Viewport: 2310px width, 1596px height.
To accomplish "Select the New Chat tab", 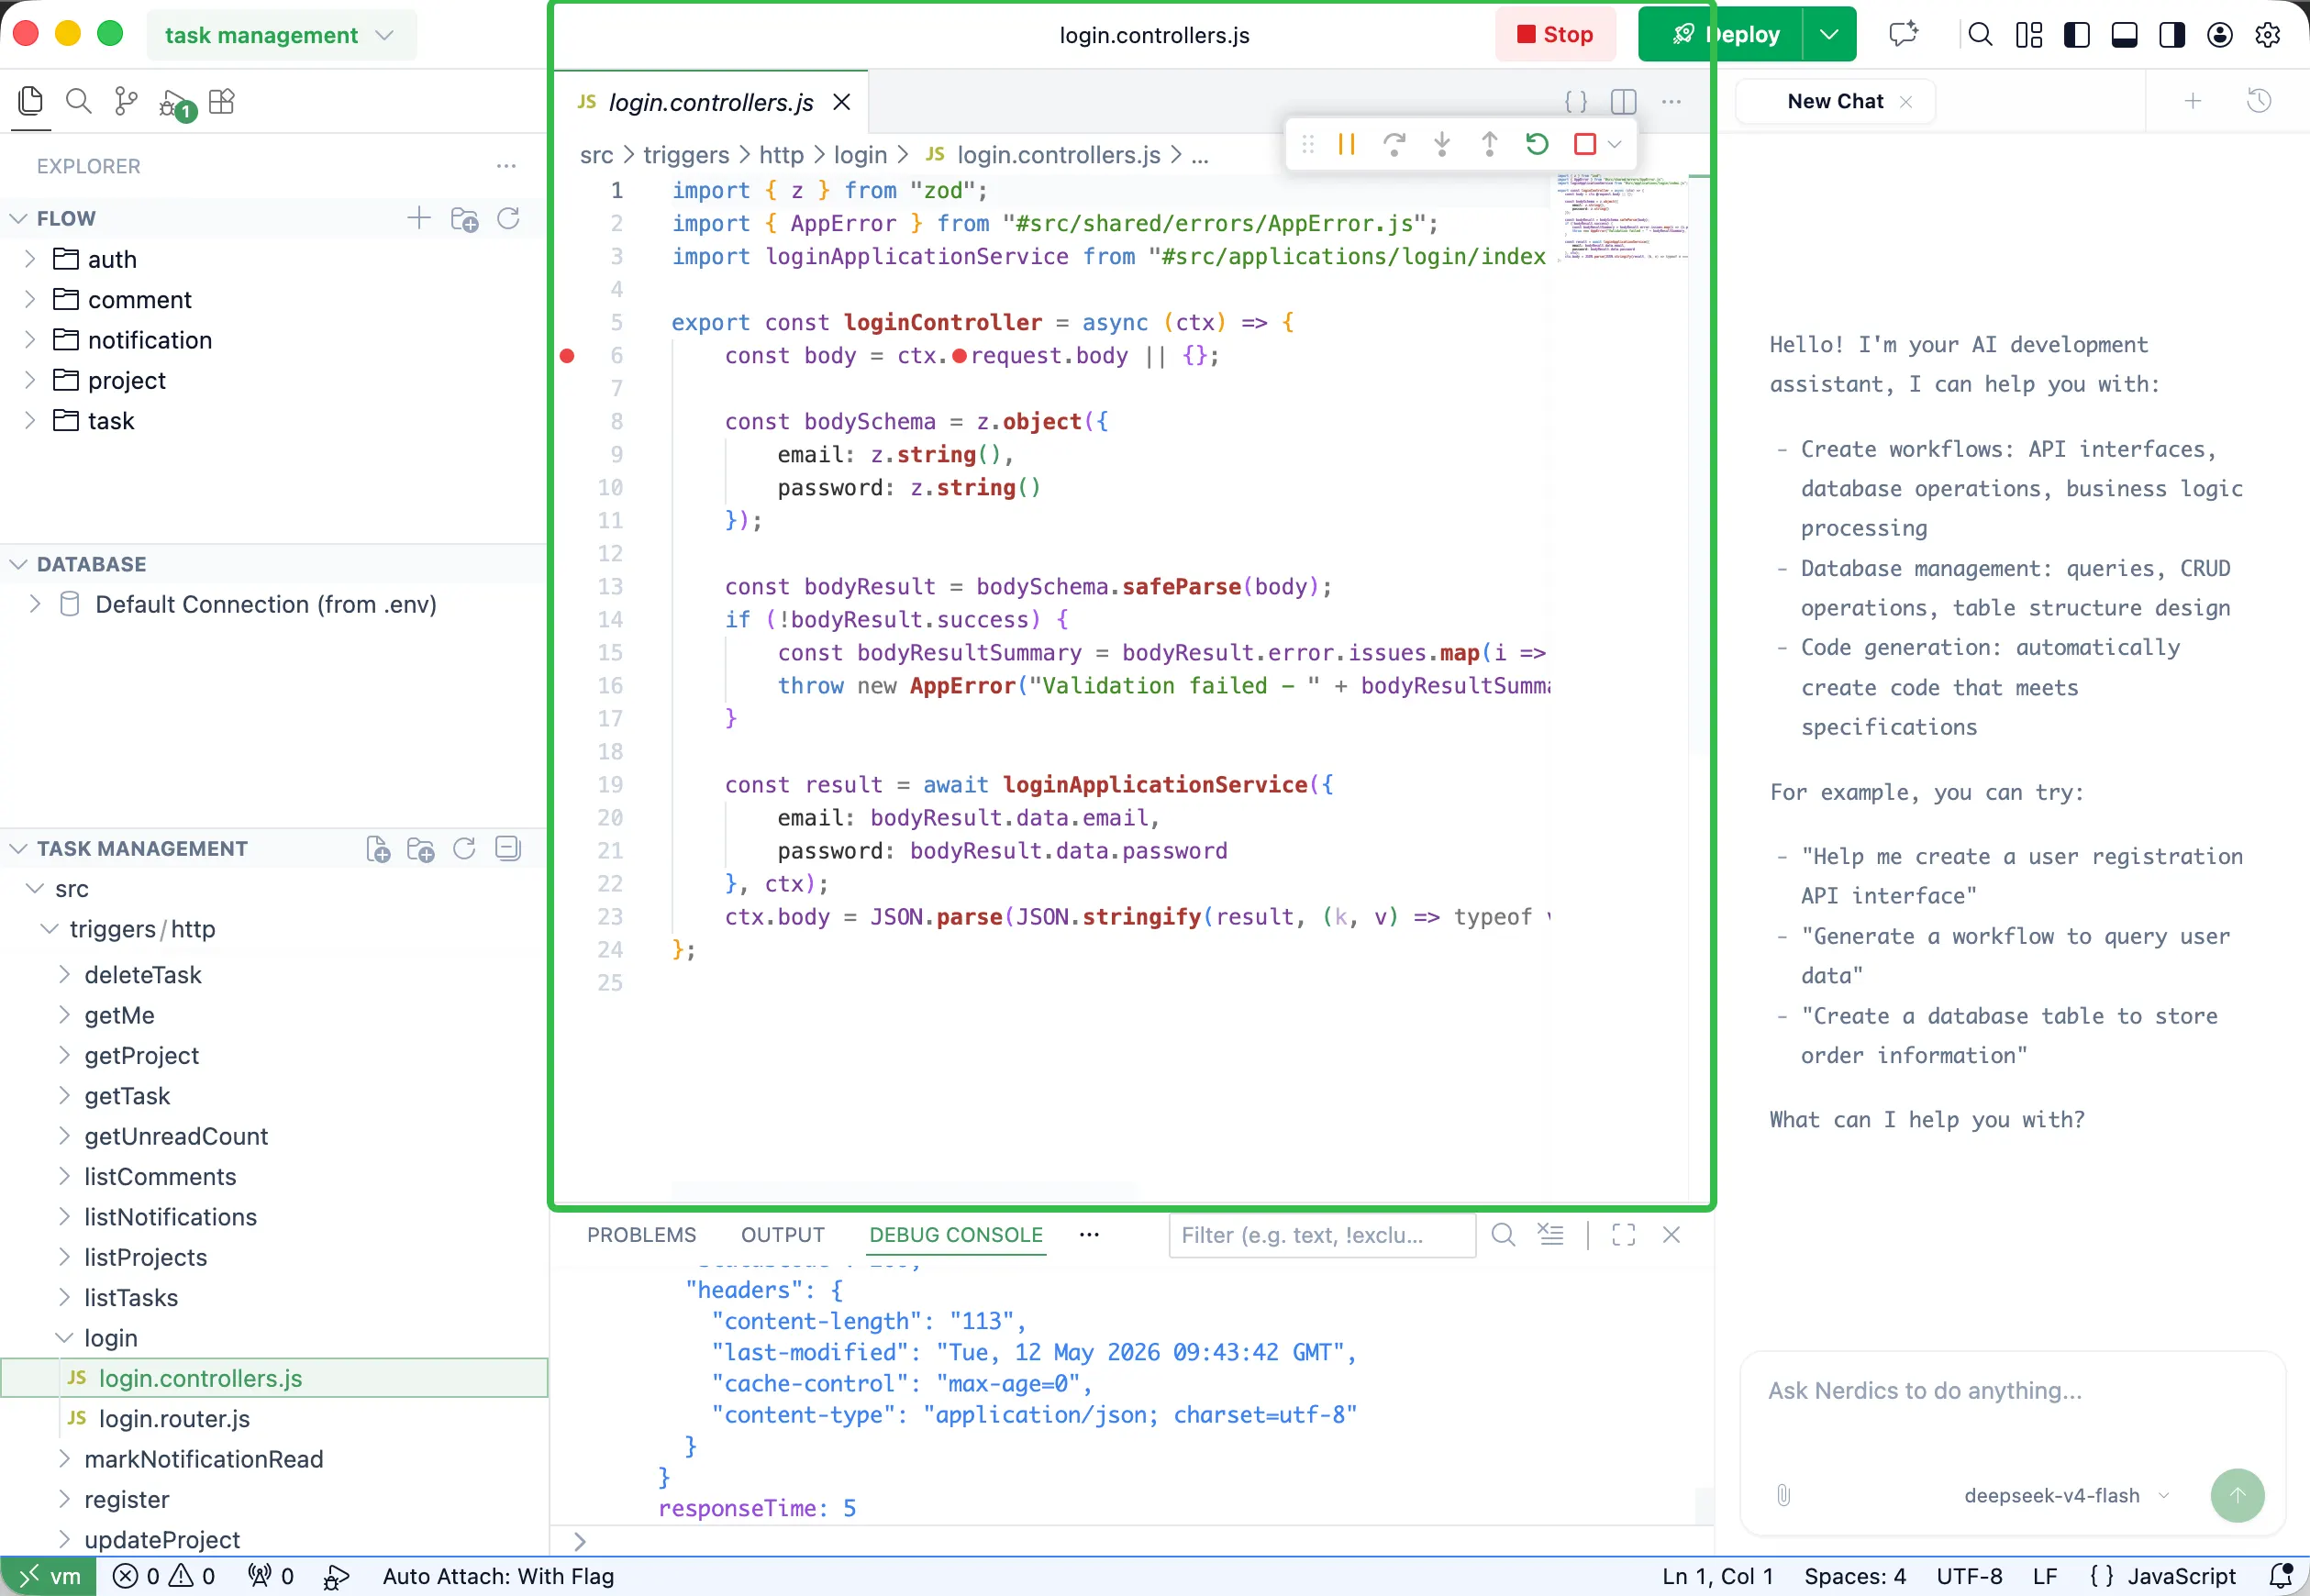I will coord(1835,101).
